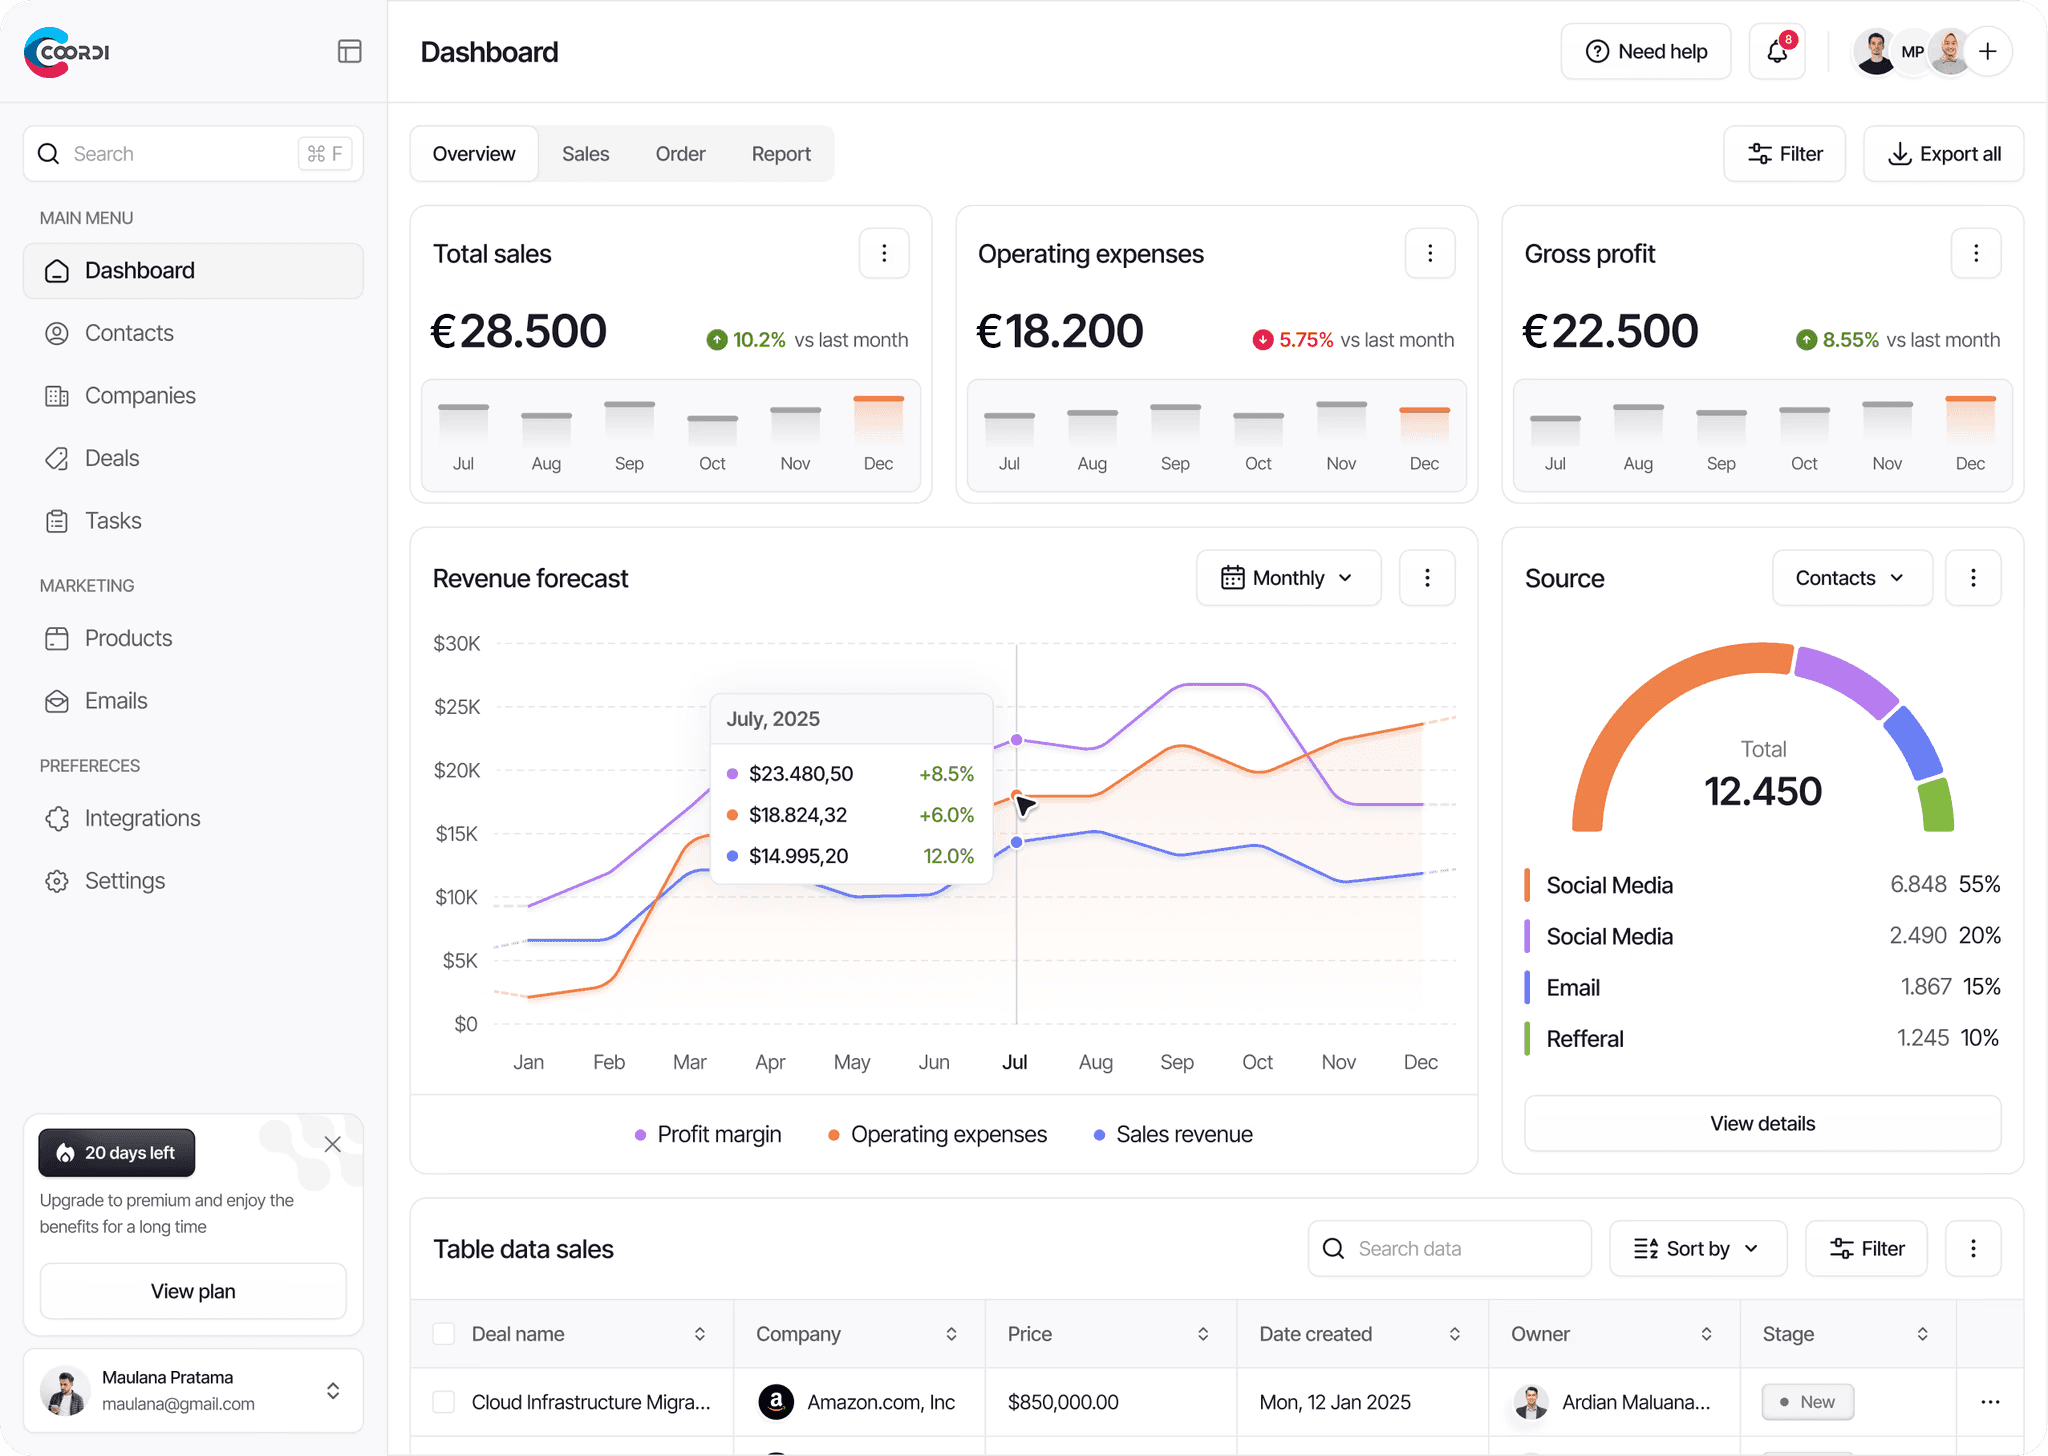The image size is (2048, 1456).
Task: Click the plus icon to add member
Action: (x=1988, y=51)
